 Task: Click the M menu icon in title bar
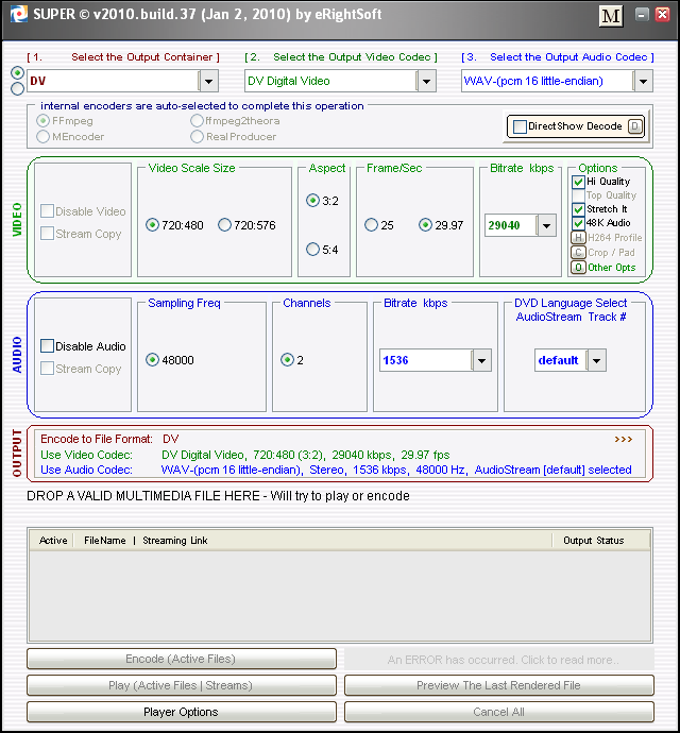tap(611, 16)
